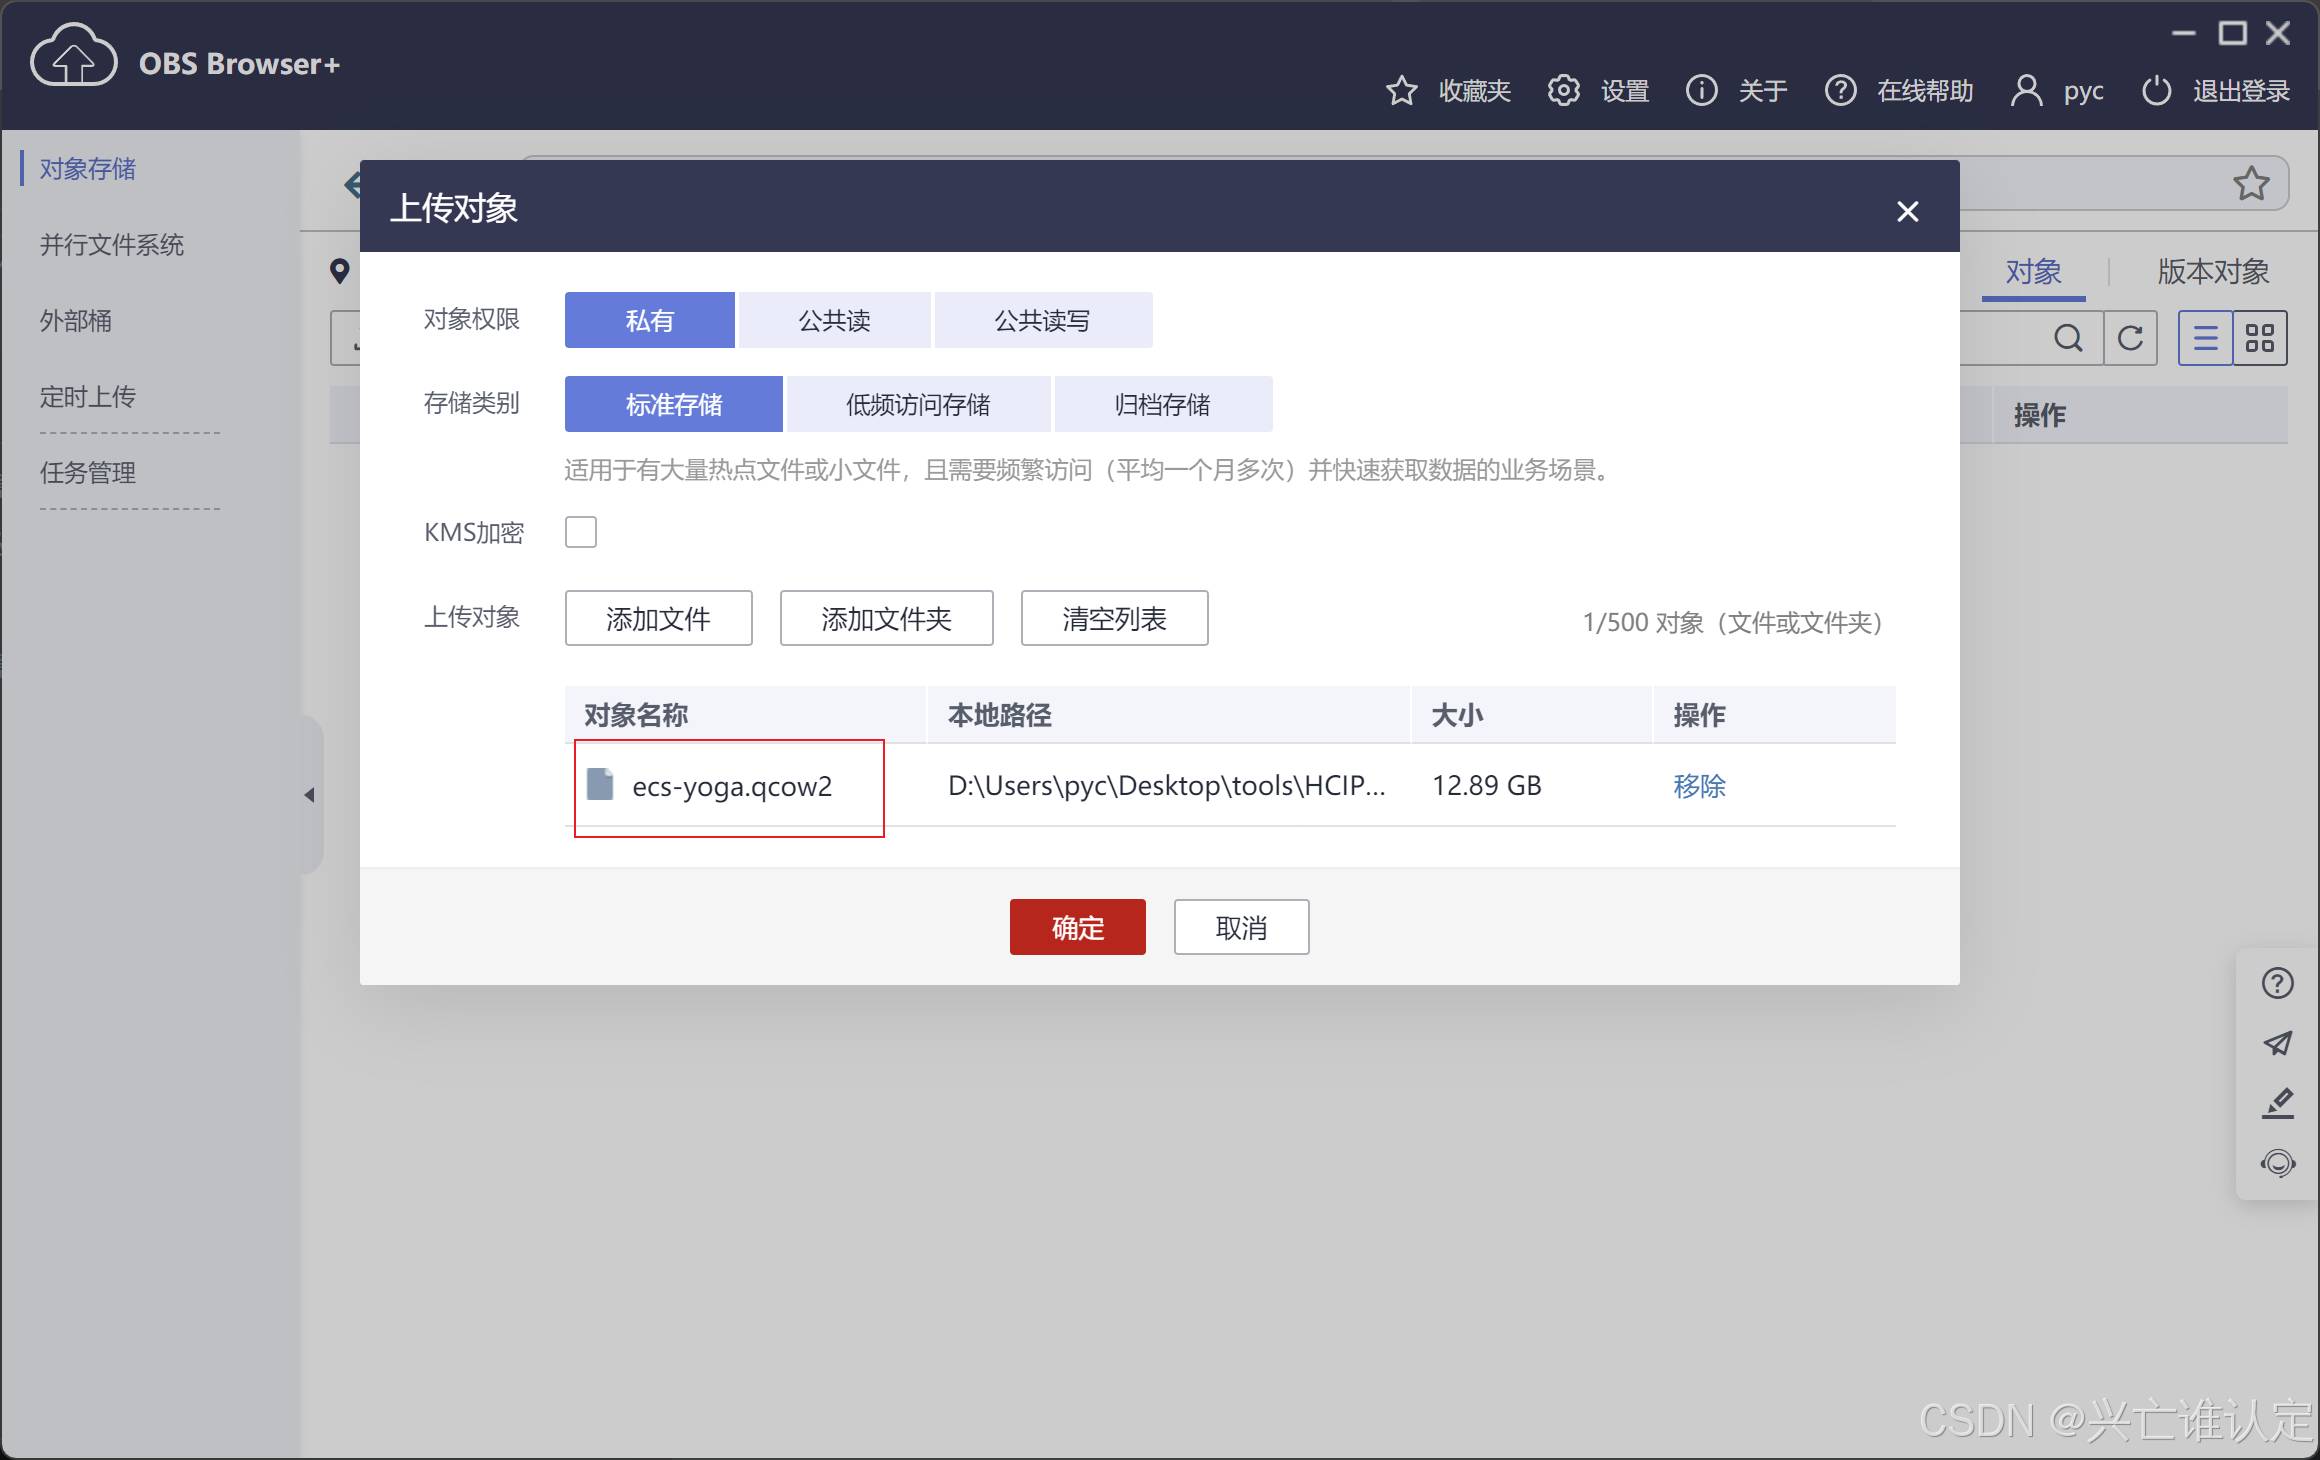Click the pyc user account icon
2320x1460 pixels.
[2026, 90]
